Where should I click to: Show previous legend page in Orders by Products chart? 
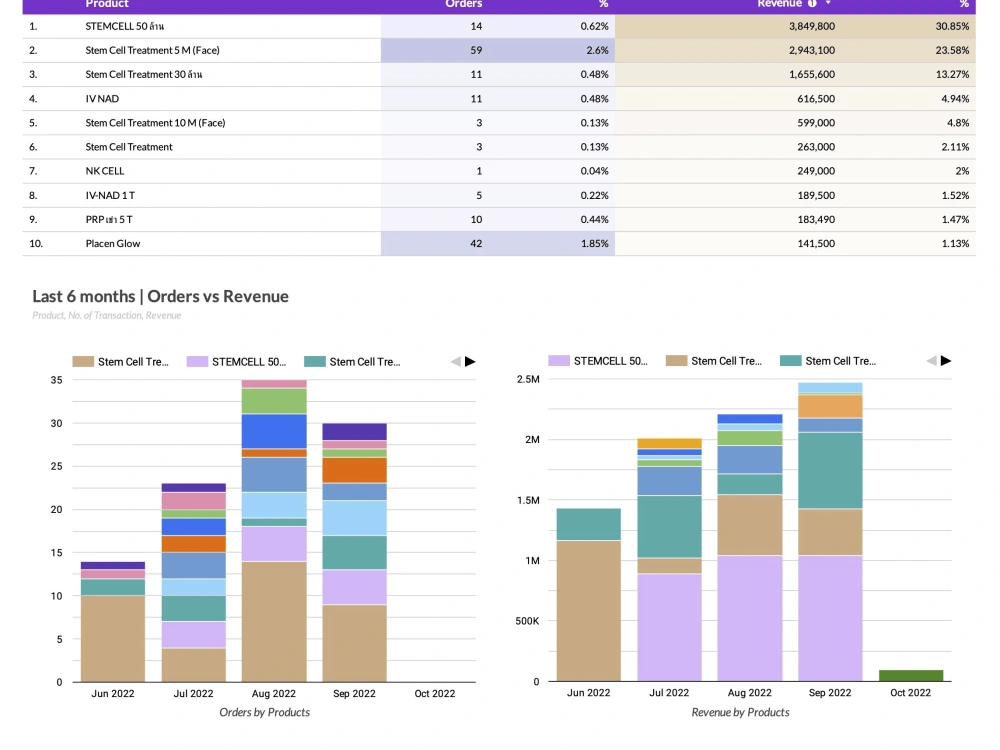pos(455,362)
